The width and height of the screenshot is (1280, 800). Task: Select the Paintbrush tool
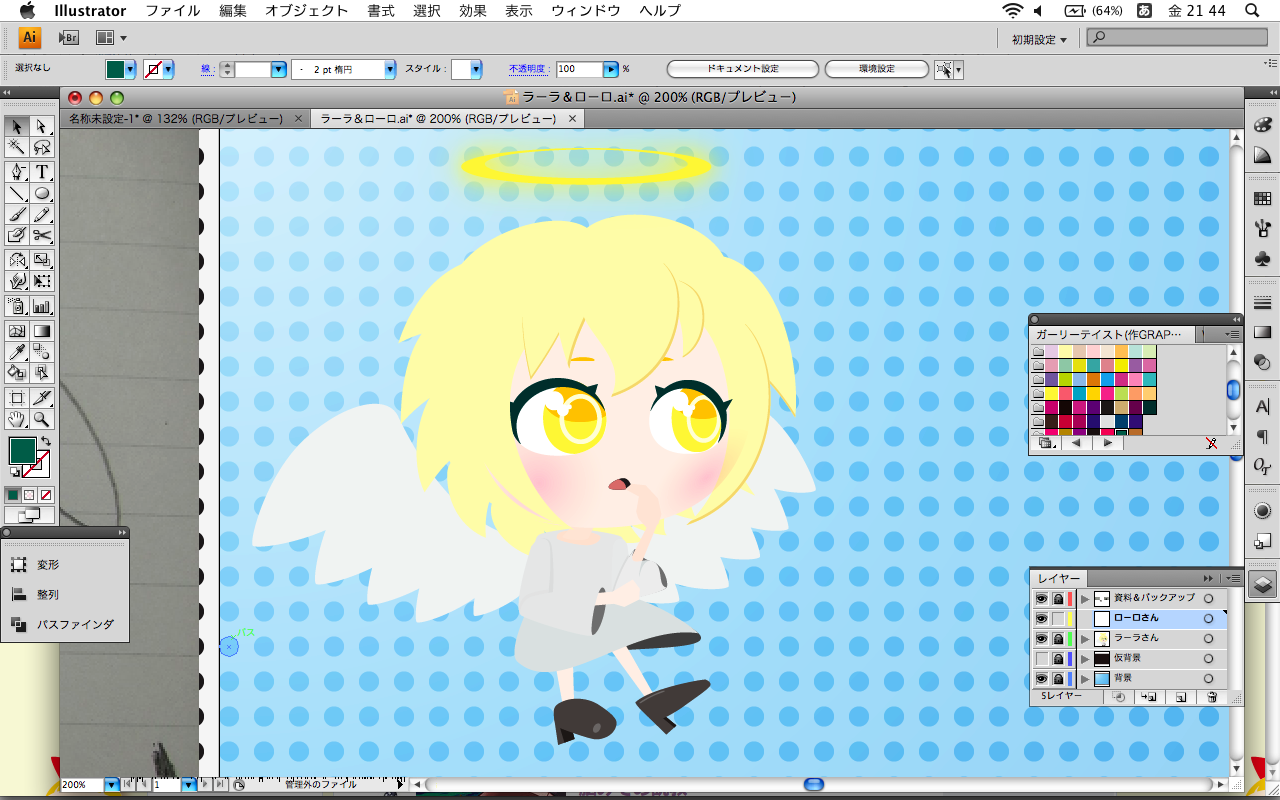point(17,214)
